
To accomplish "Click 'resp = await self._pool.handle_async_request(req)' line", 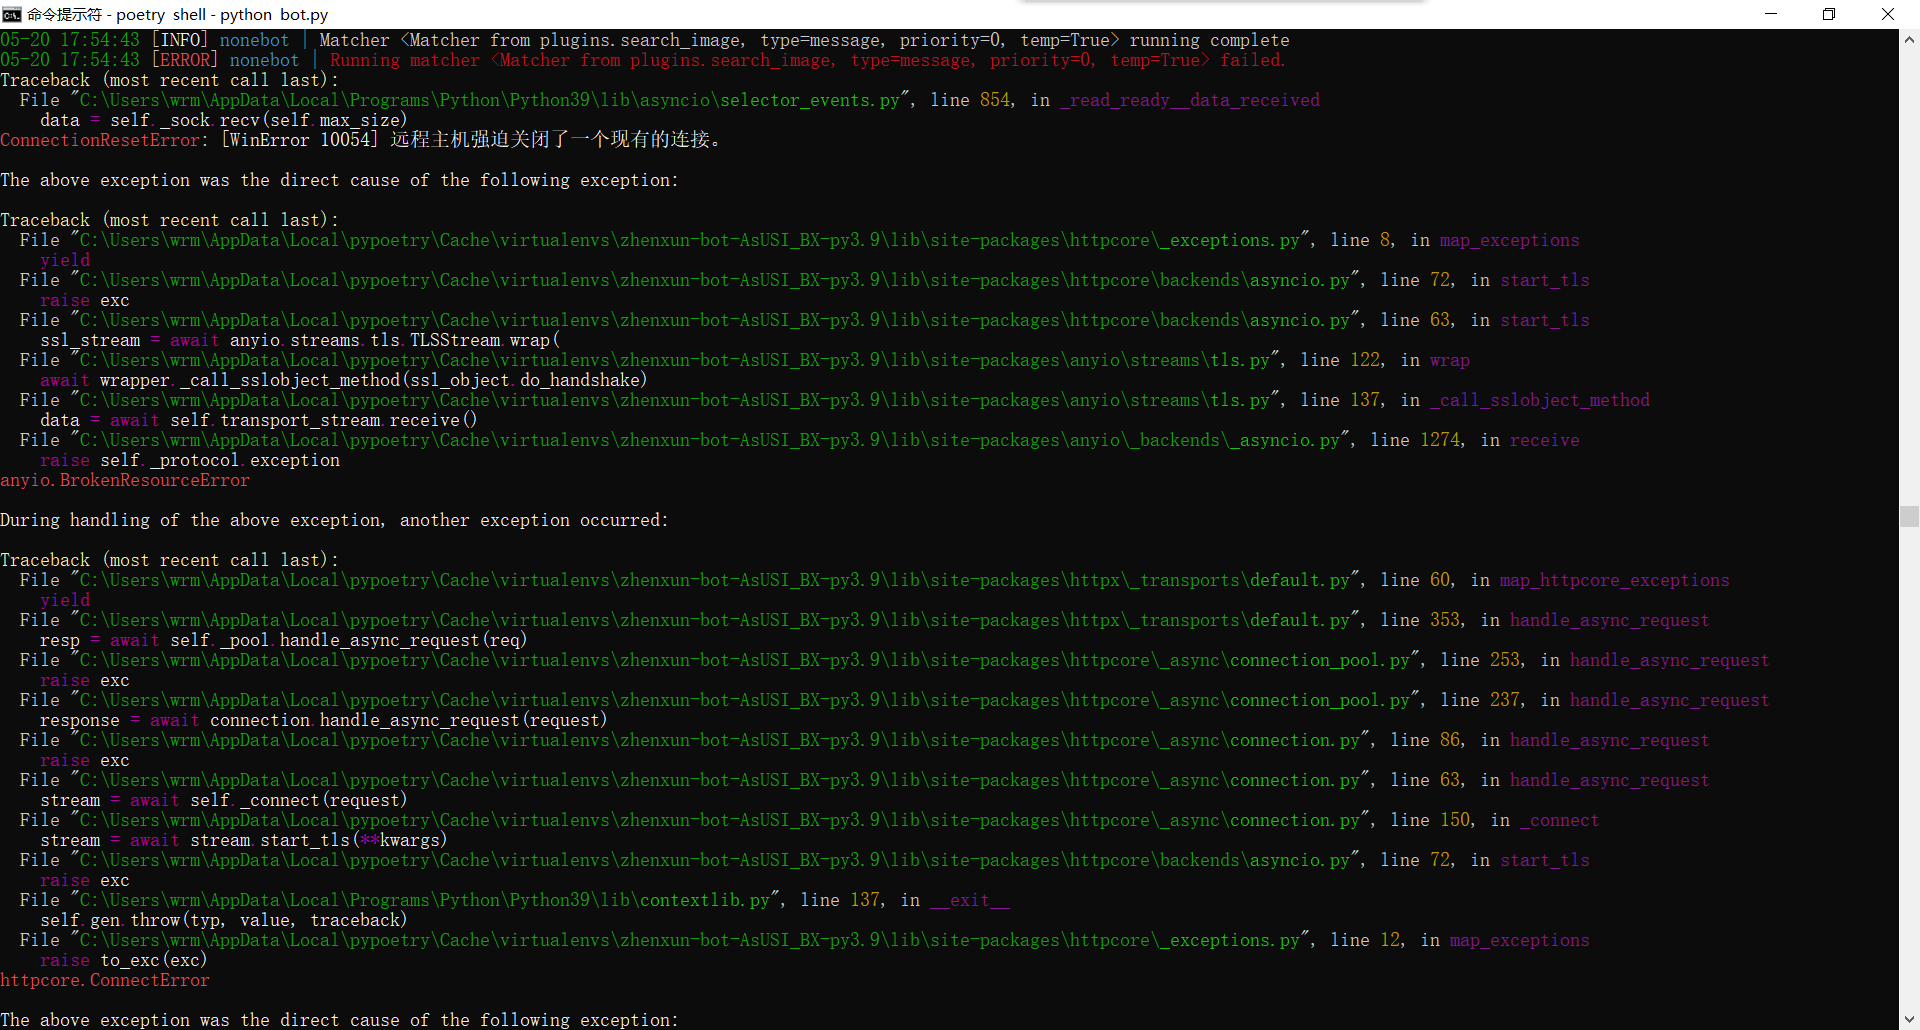I will click(284, 640).
